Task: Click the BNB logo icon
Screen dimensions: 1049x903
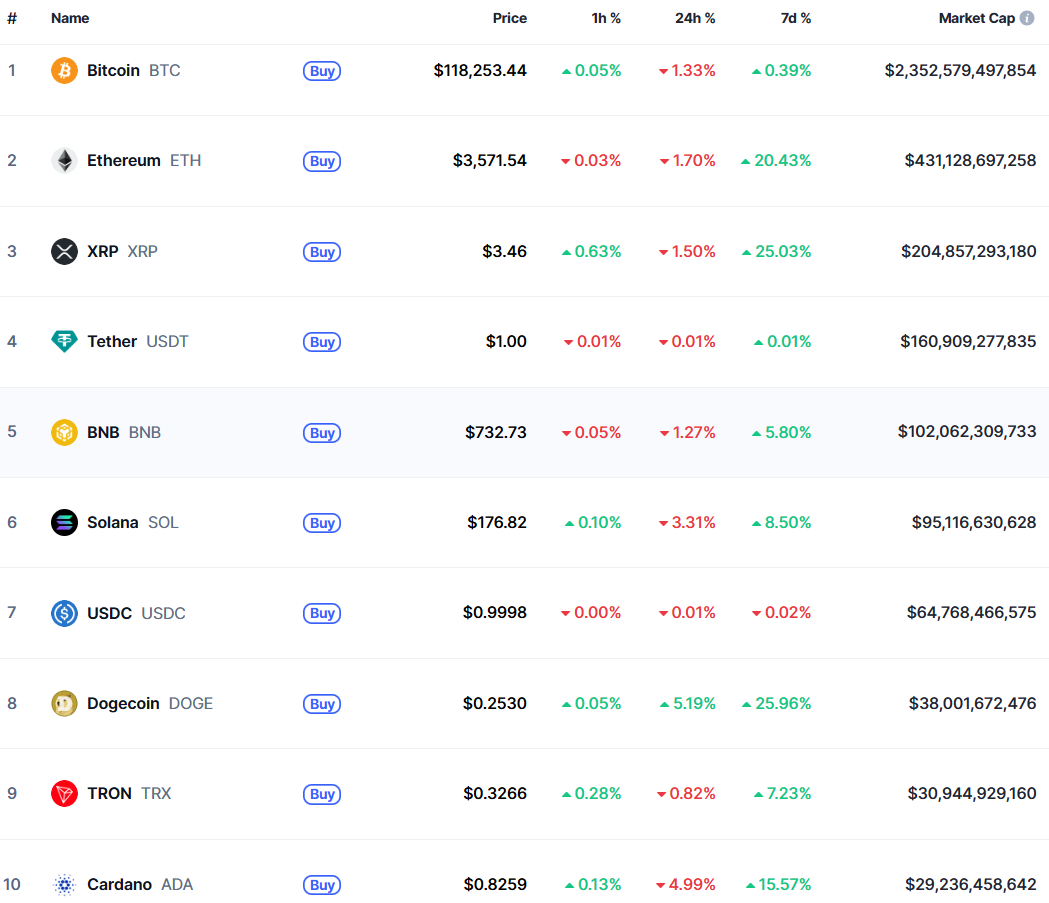Action: [64, 432]
